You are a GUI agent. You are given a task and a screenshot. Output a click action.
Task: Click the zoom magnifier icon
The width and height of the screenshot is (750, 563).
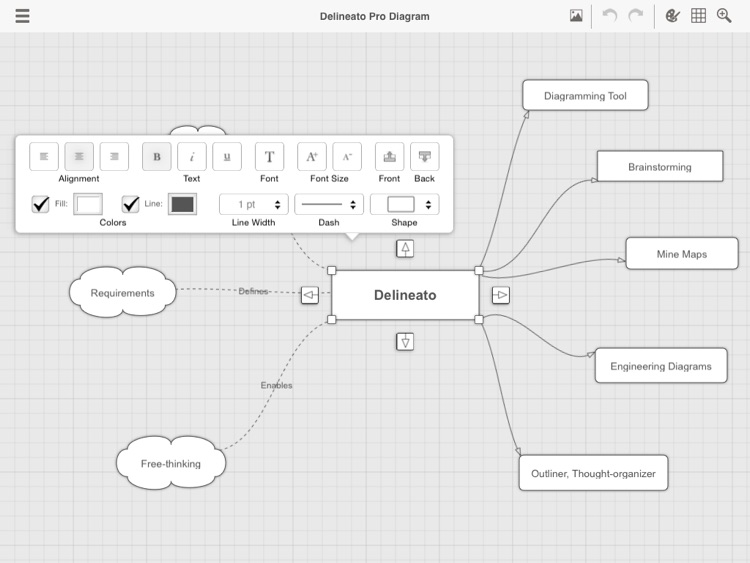[724, 16]
